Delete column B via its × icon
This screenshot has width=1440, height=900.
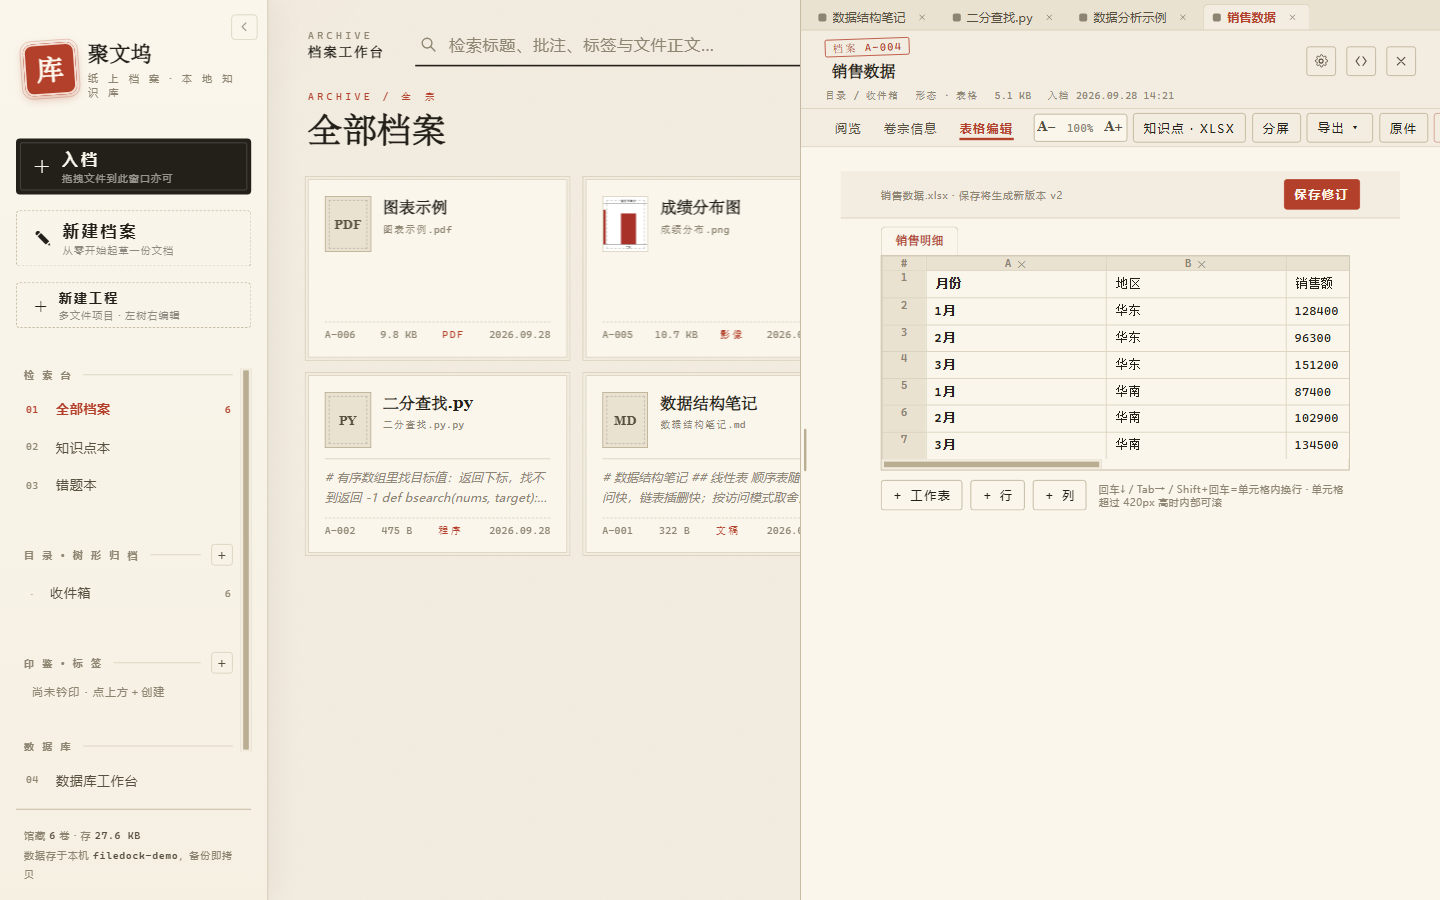click(x=1202, y=264)
